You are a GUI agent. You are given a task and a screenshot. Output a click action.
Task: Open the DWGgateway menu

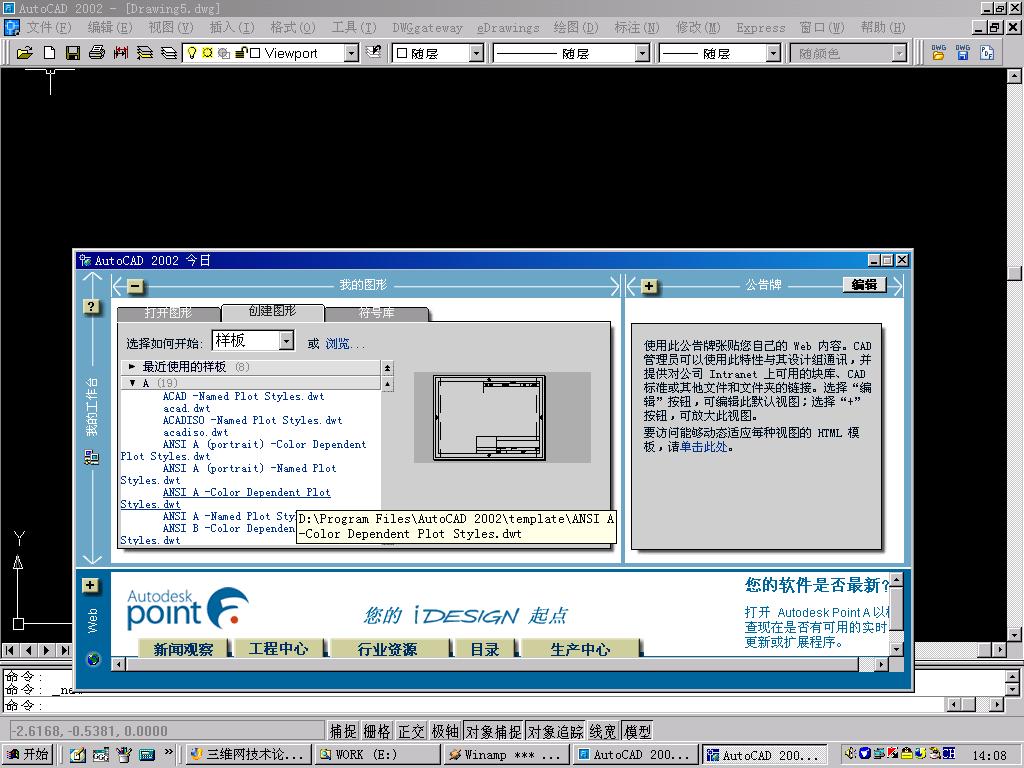tap(427, 27)
